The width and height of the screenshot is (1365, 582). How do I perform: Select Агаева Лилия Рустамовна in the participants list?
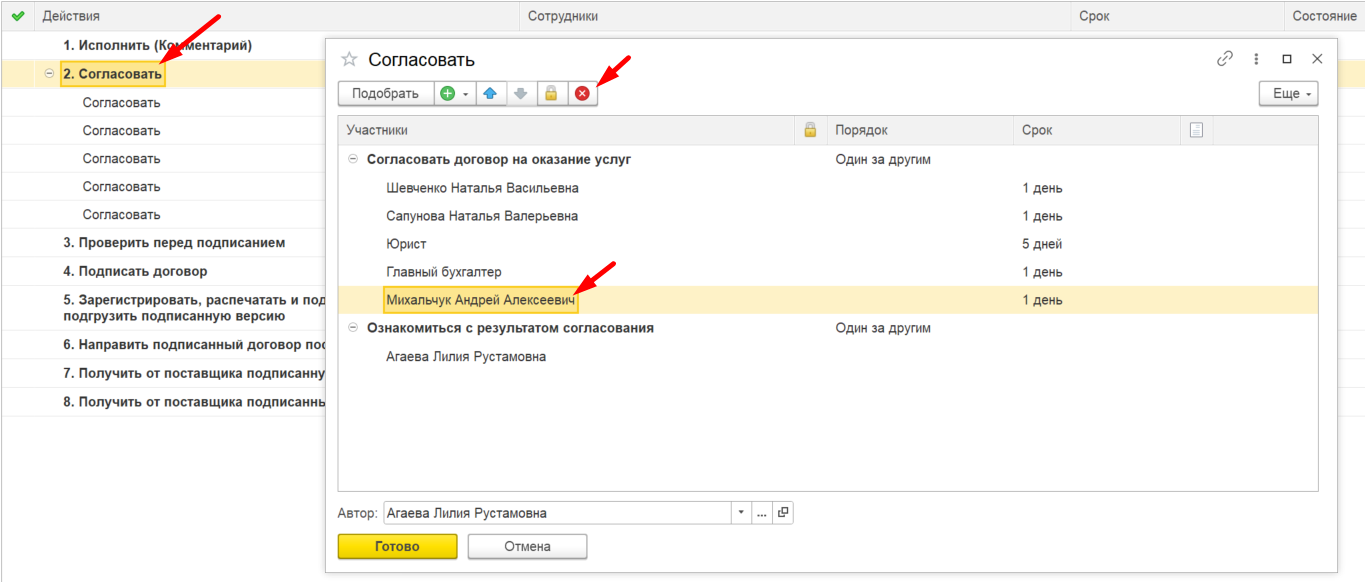tap(466, 356)
